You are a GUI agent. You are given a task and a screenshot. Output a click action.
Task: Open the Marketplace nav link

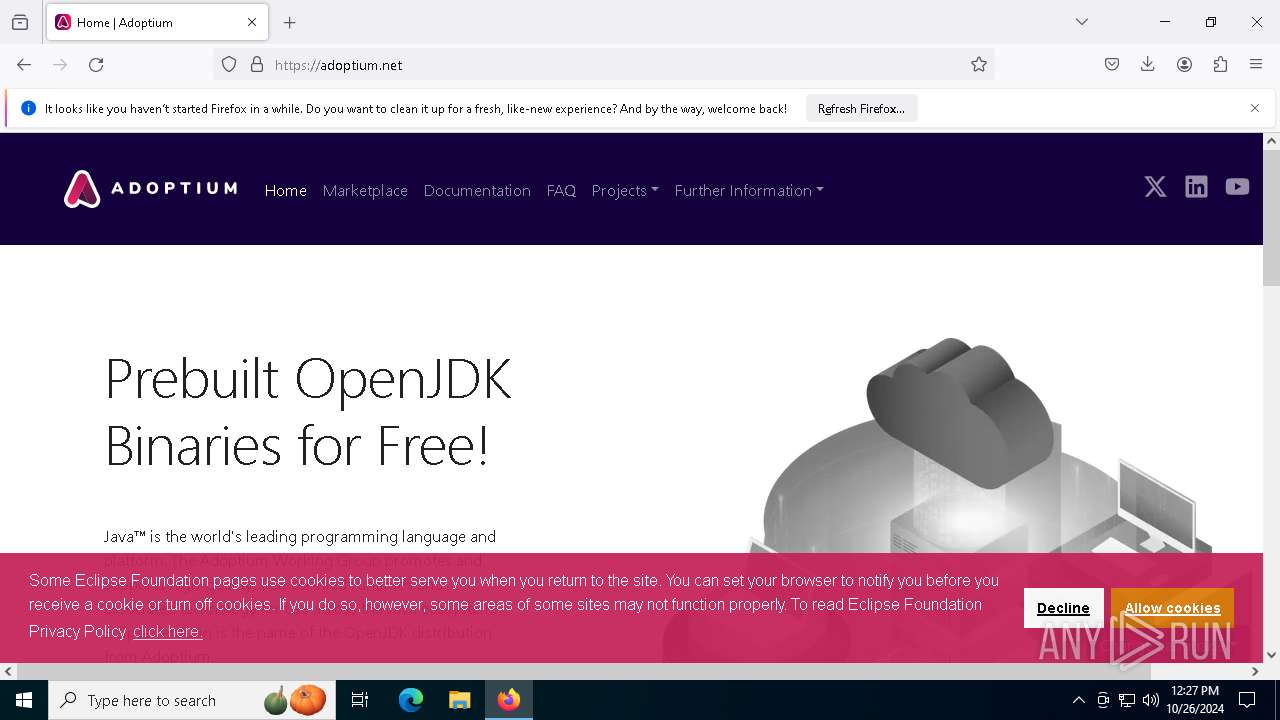(x=365, y=190)
